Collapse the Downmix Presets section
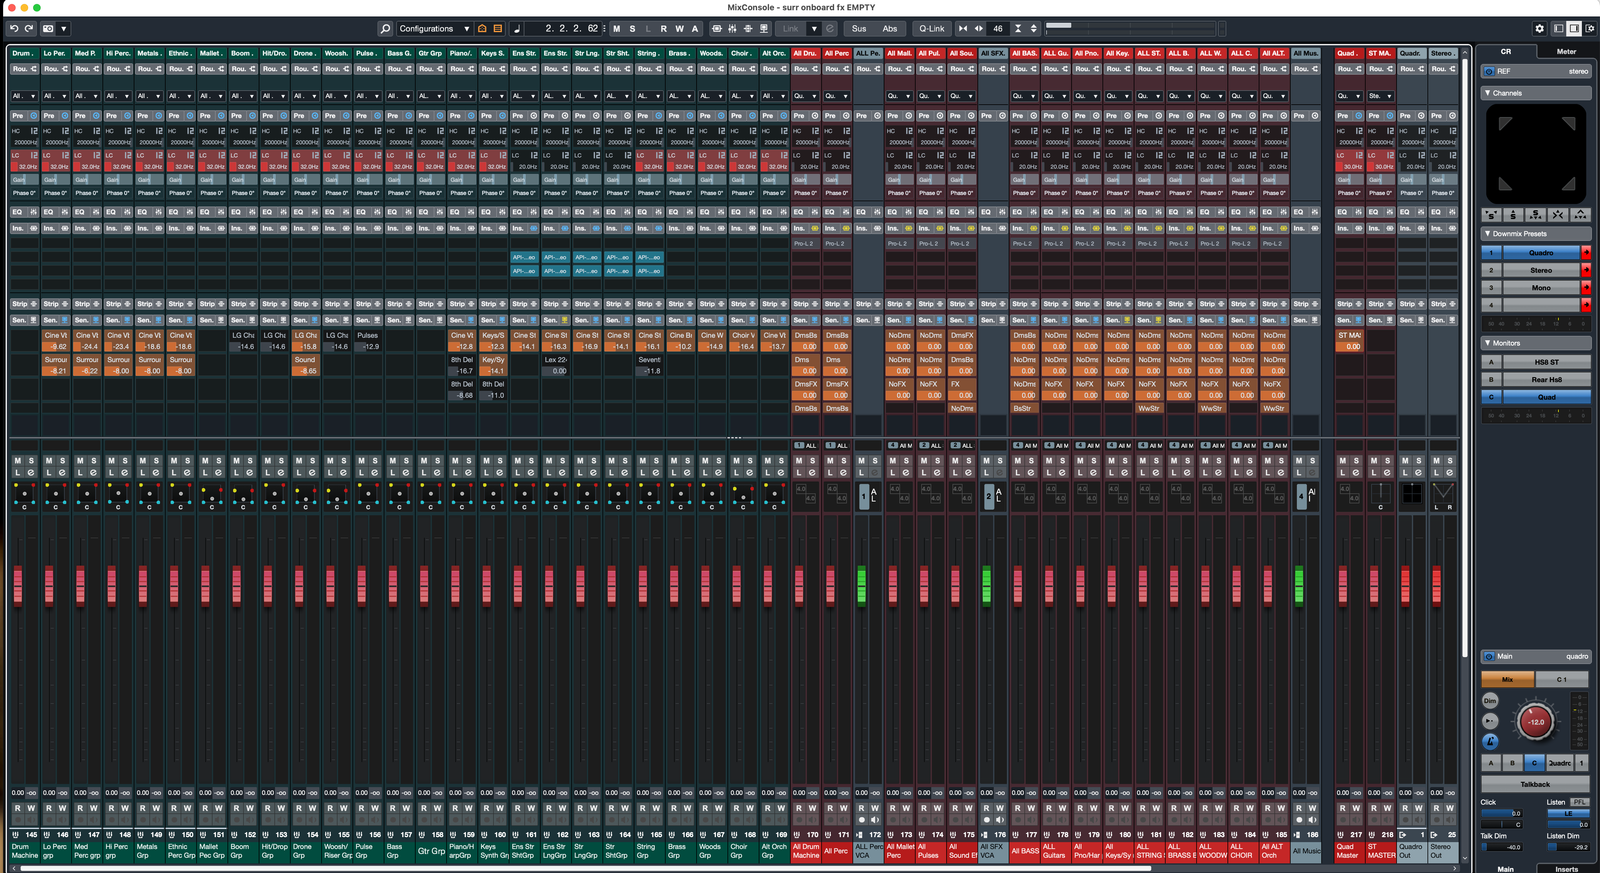 [1488, 234]
